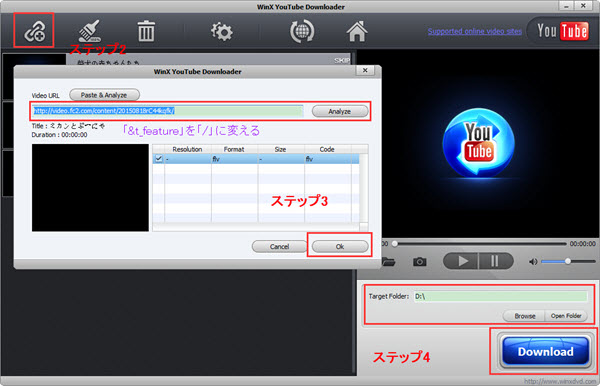Click the Cancel button in dialog

tap(279, 247)
